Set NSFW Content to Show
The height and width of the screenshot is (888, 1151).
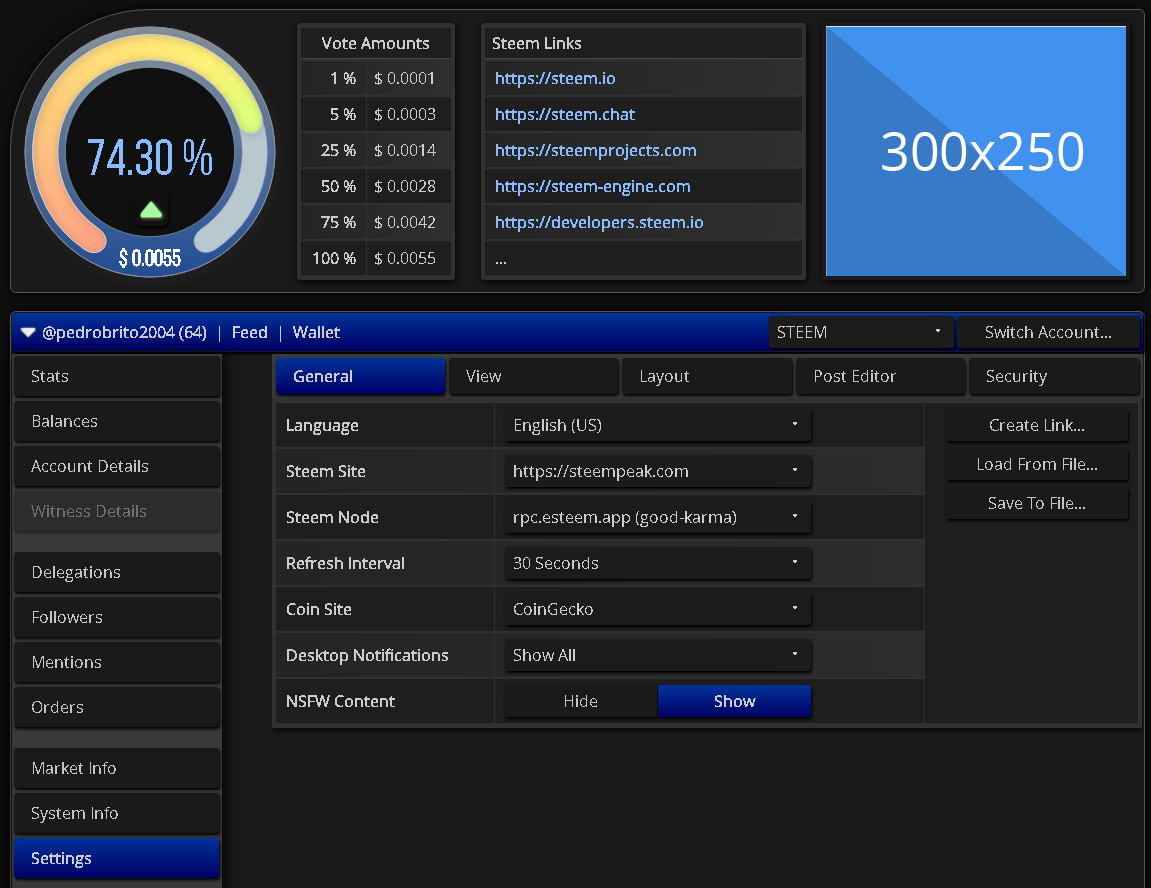734,702
